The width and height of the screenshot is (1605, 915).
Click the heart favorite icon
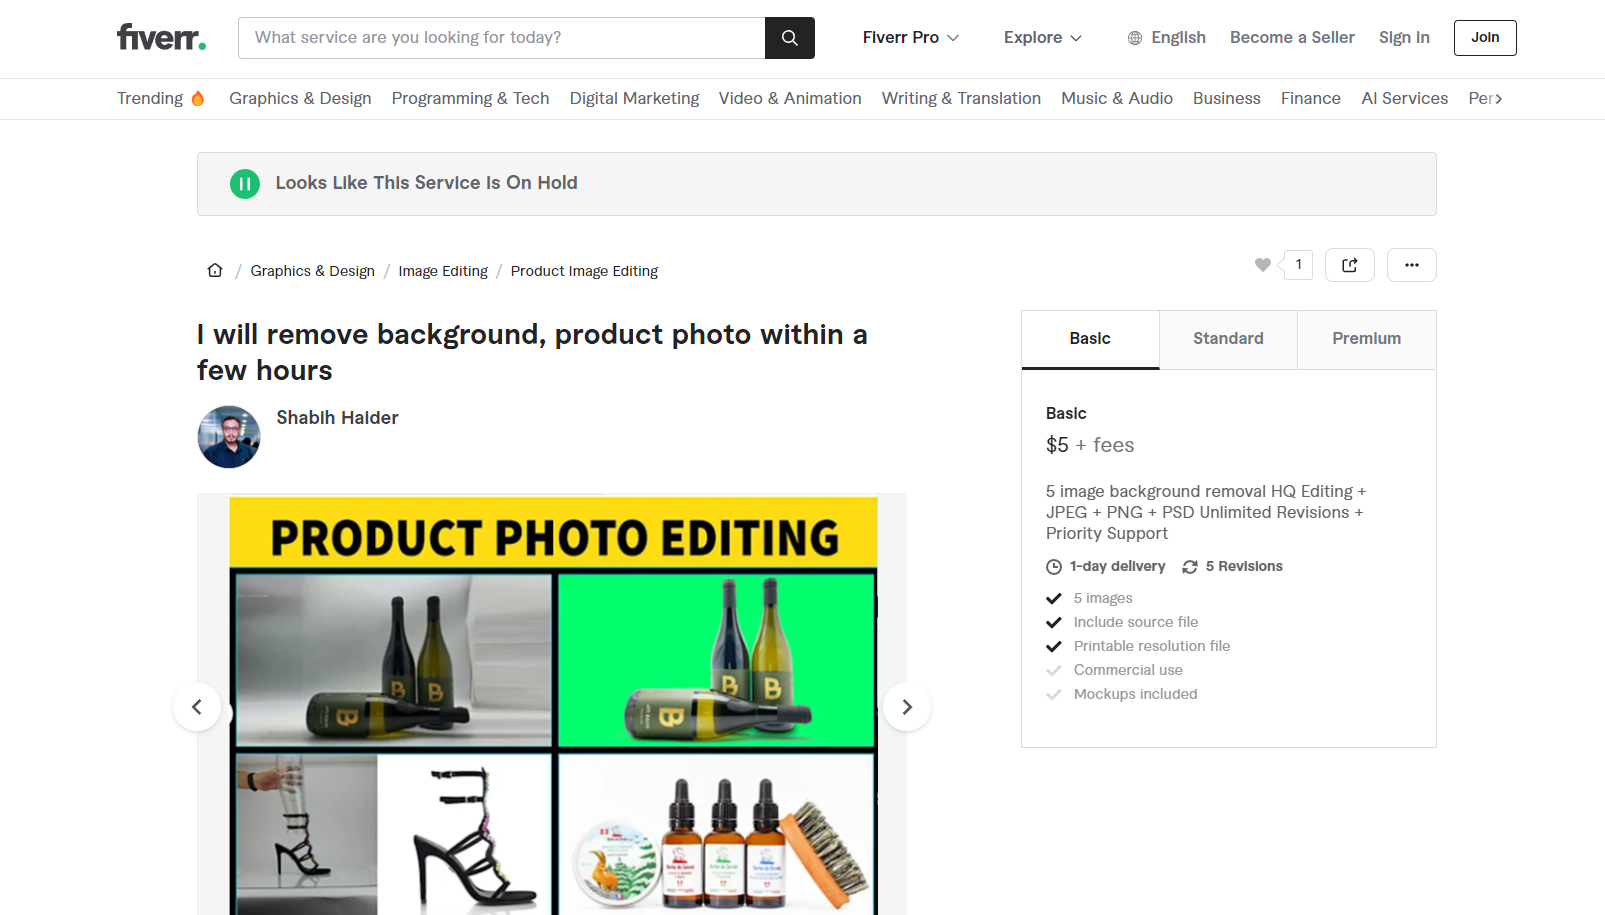click(1263, 265)
